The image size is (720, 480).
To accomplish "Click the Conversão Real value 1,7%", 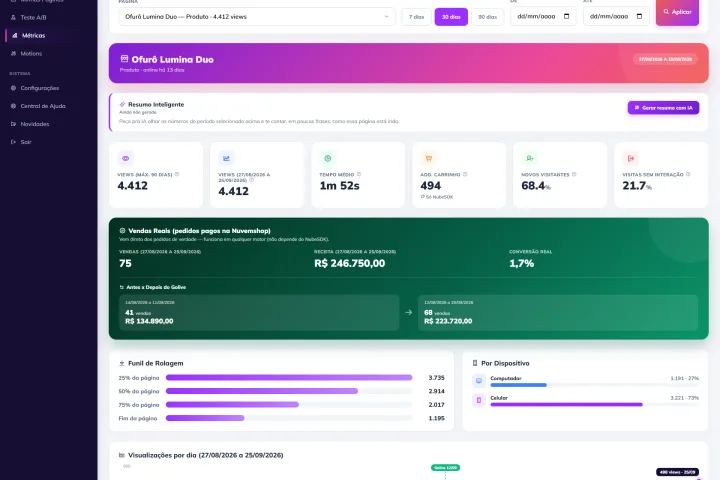I will pos(522,263).
